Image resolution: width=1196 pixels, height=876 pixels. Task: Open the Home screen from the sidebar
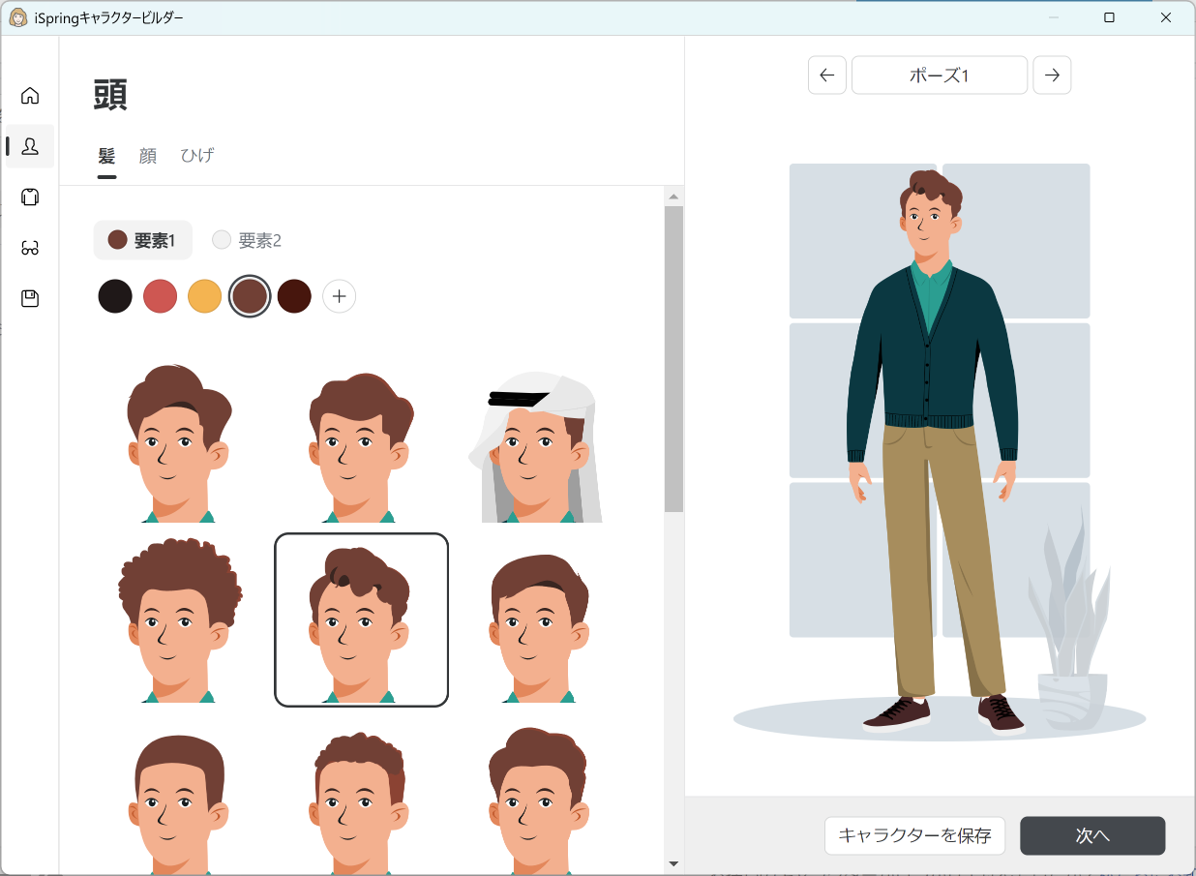31,95
